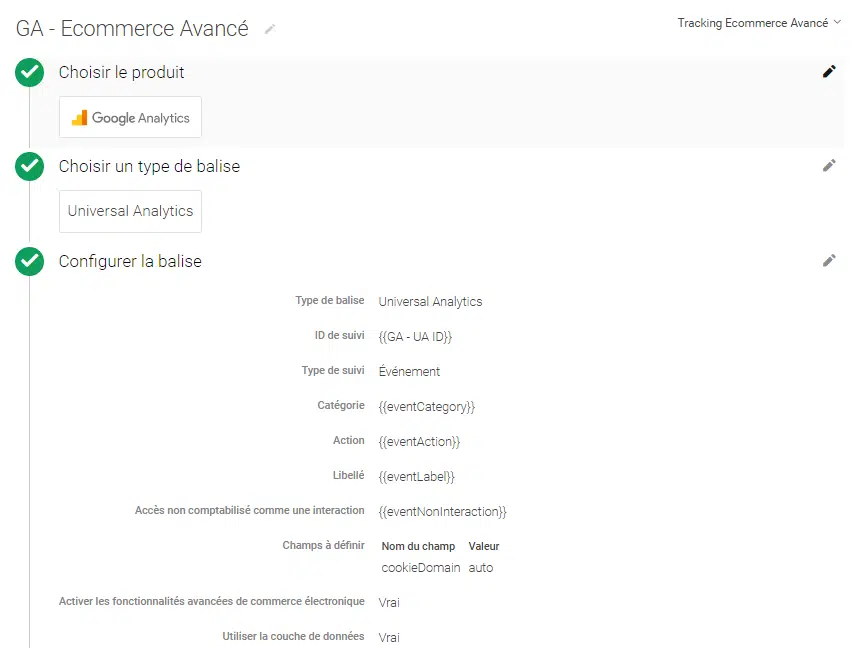The height and width of the screenshot is (648, 862).
Task: Collapse the Configurer la balise section header
Action: pos(130,261)
